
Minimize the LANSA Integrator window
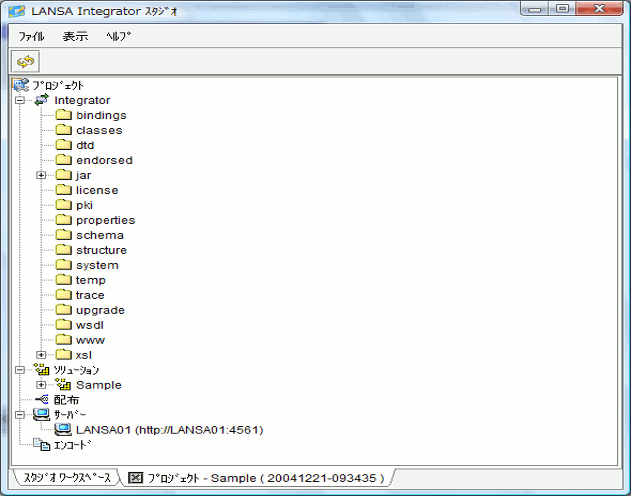[x=534, y=9]
